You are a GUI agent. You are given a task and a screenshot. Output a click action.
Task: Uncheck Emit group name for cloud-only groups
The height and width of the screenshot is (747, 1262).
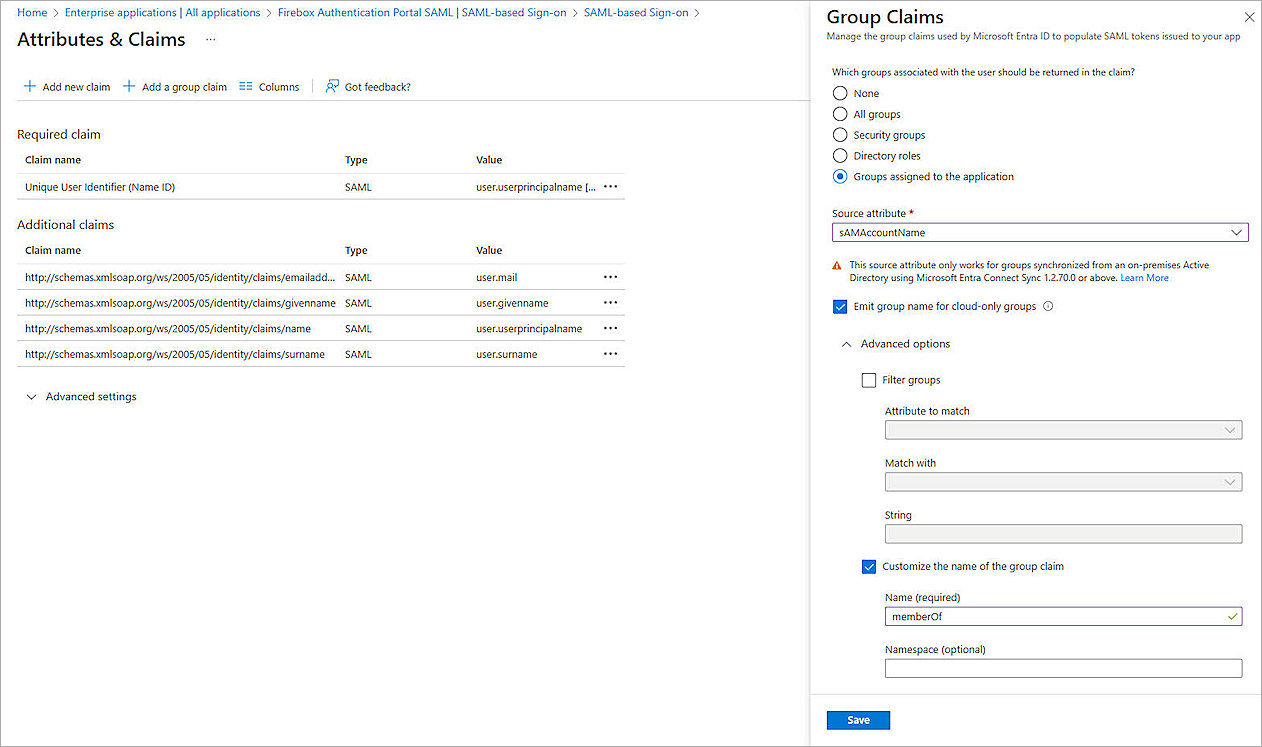[x=841, y=307]
